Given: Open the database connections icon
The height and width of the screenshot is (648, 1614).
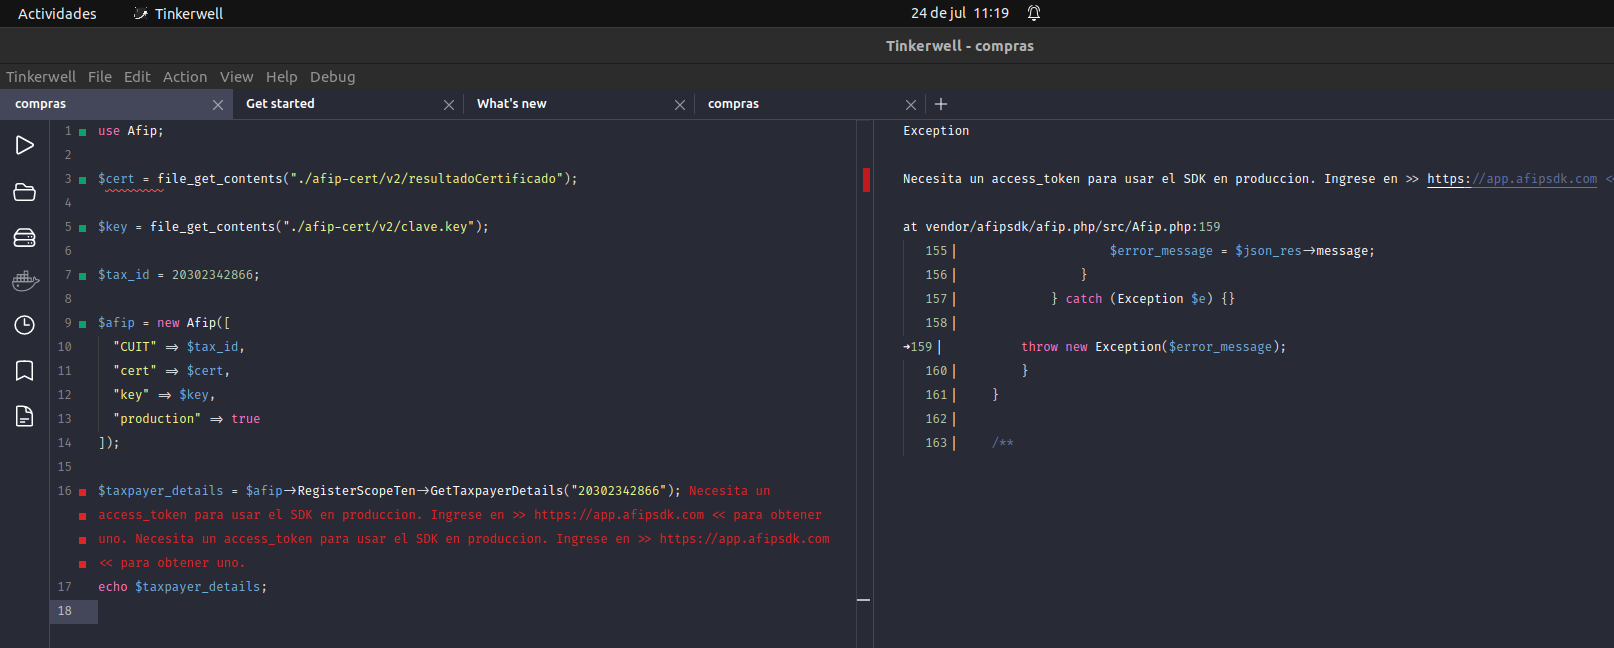Looking at the screenshot, I should click(25, 237).
